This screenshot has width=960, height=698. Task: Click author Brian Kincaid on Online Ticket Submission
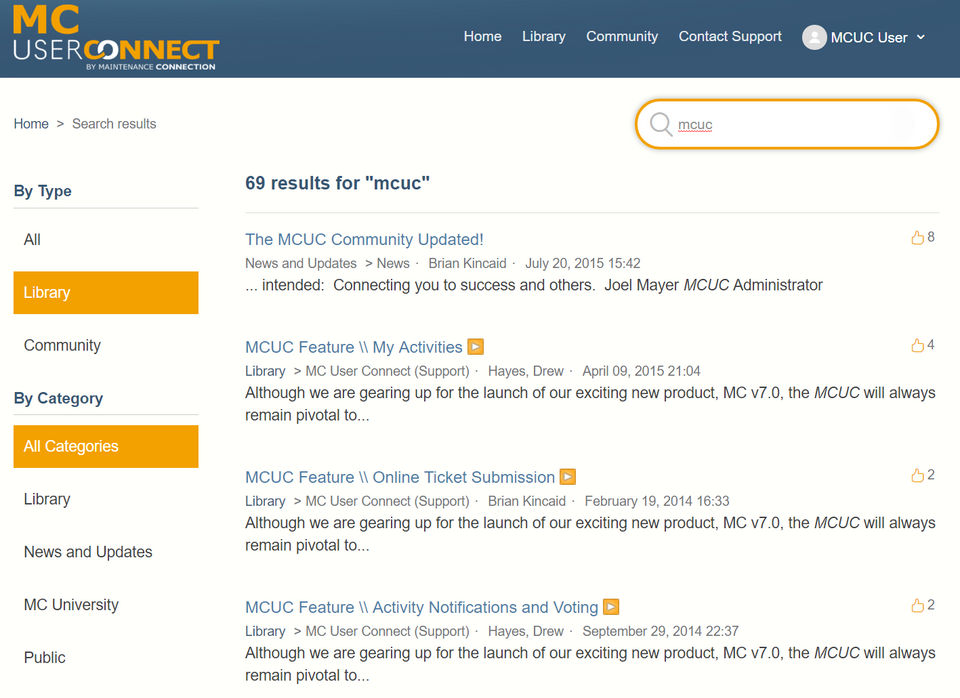527,501
